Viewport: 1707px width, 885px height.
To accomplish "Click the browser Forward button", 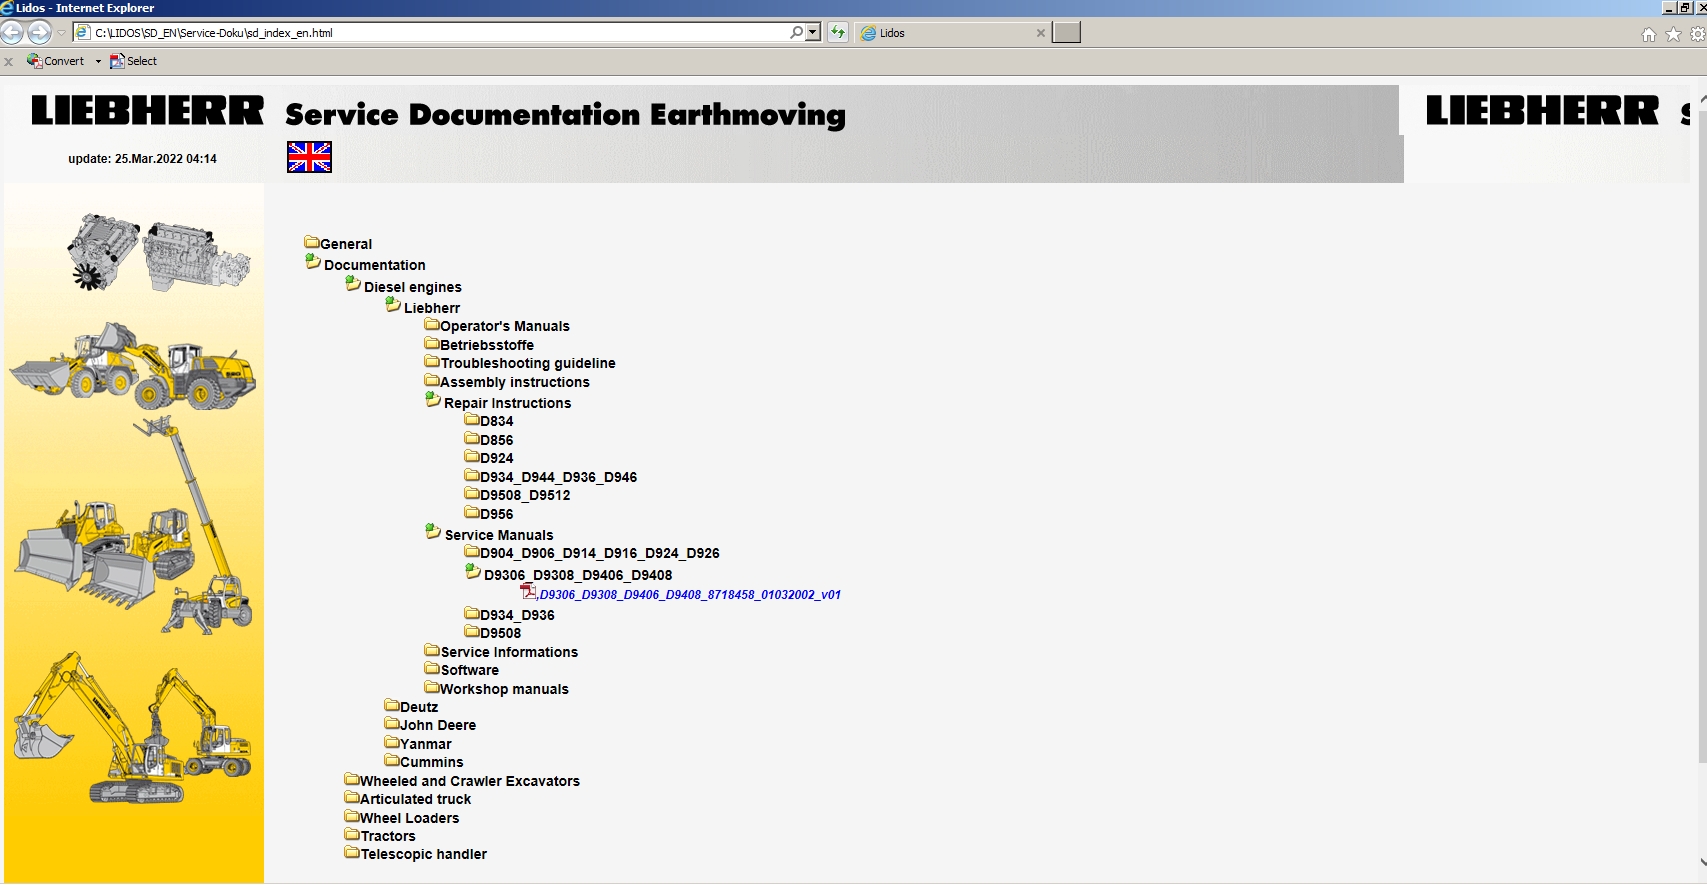I will [39, 32].
